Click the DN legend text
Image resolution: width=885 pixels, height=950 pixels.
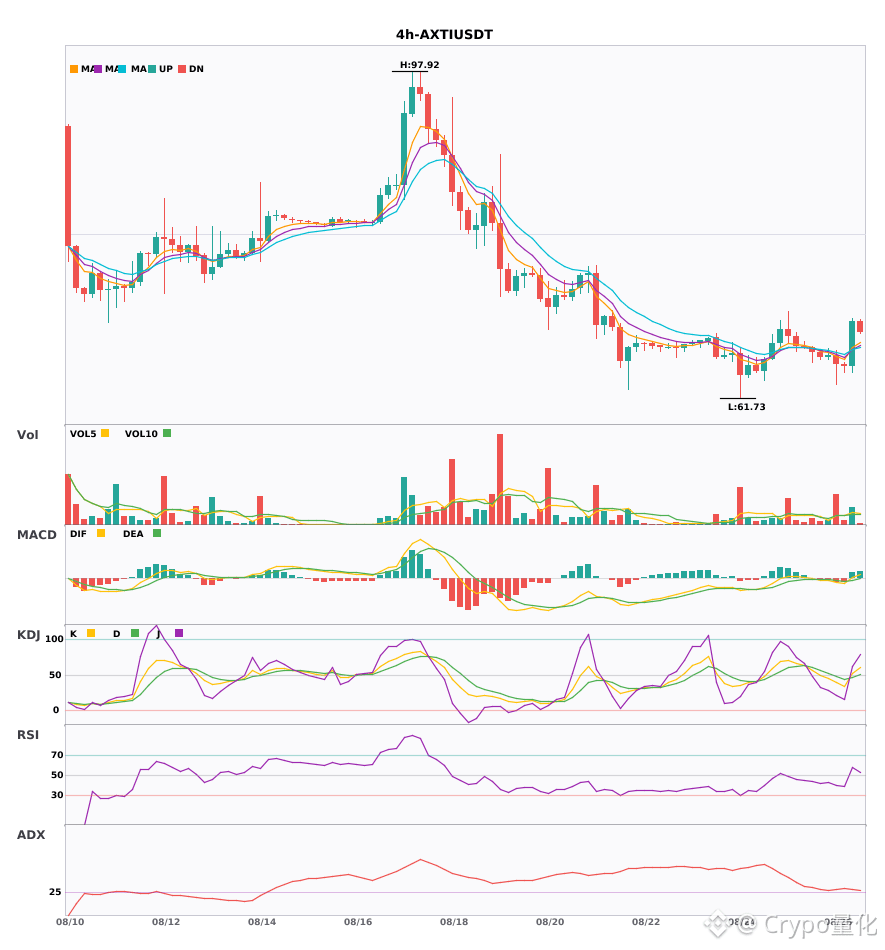click(x=196, y=69)
